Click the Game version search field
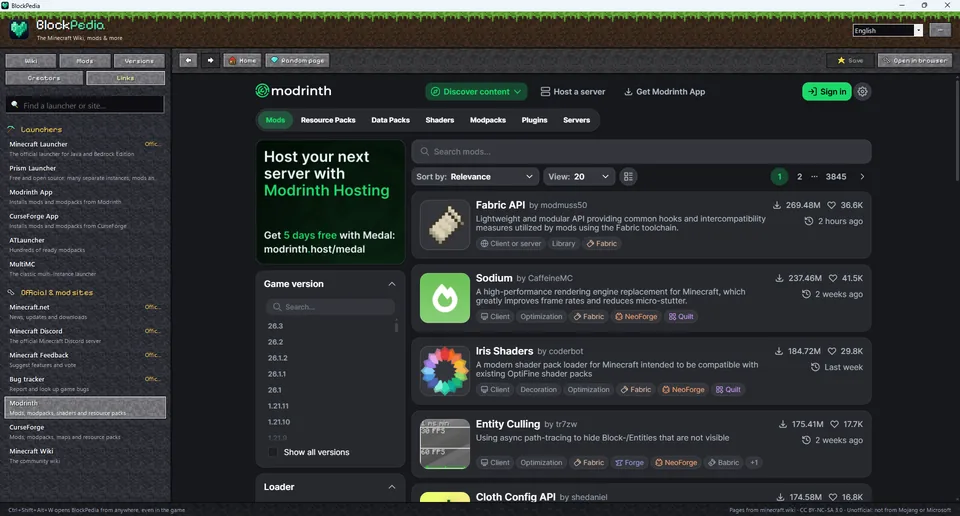Screen dimensions: 960x516 coord(330,307)
